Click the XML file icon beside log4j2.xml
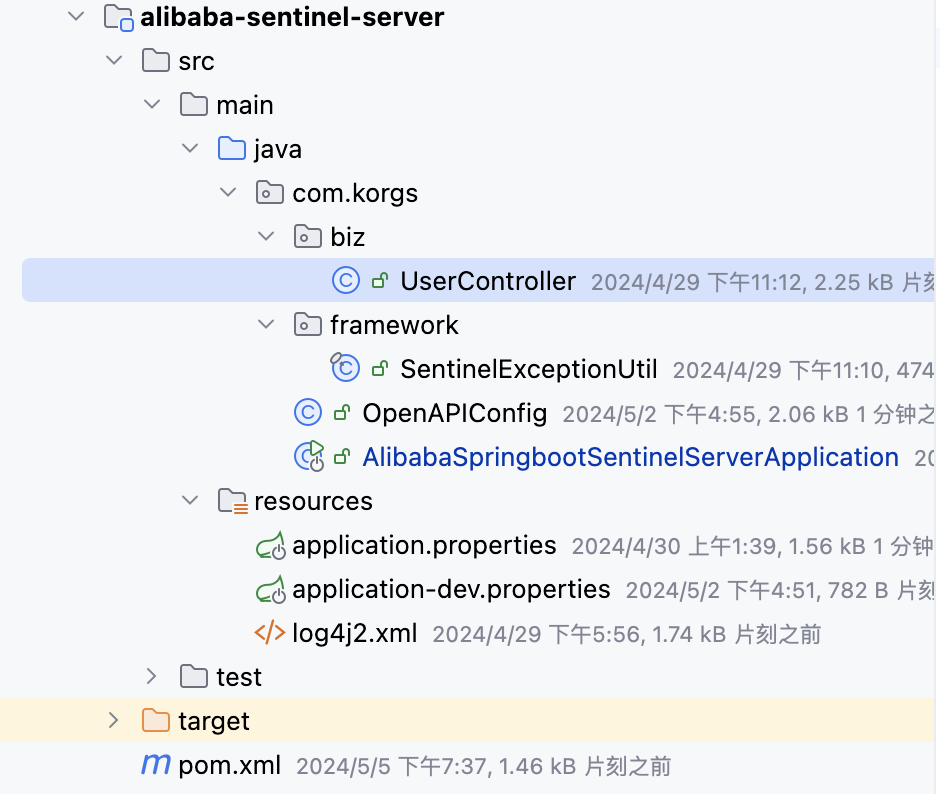The width and height of the screenshot is (940, 794). (x=269, y=633)
